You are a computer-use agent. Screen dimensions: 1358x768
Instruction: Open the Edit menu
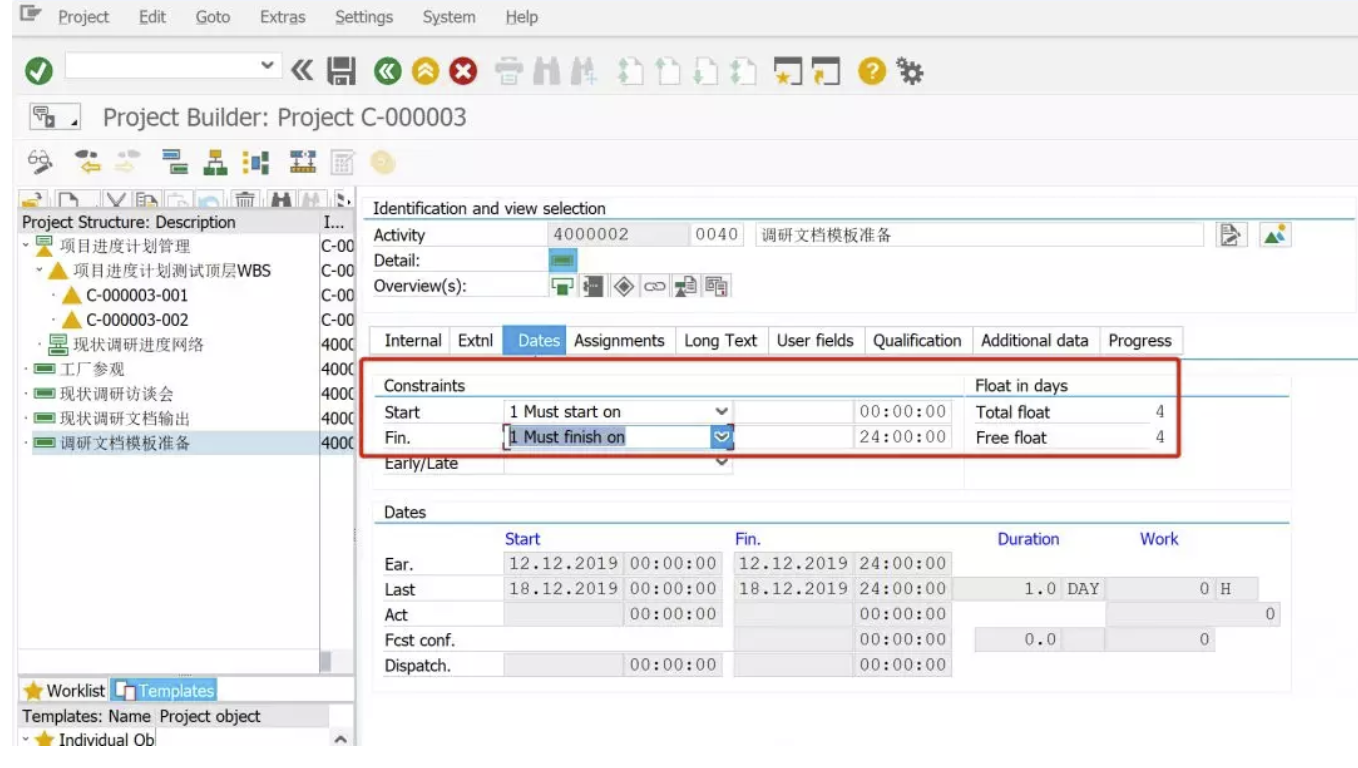tap(152, 17)
